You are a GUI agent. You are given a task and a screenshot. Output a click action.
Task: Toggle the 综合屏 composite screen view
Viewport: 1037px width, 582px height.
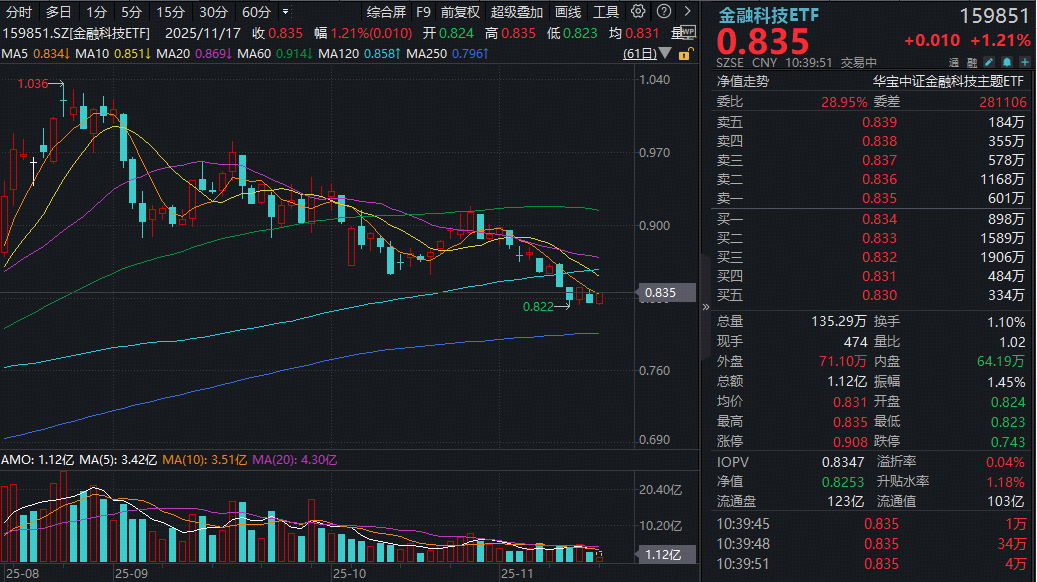386,12
